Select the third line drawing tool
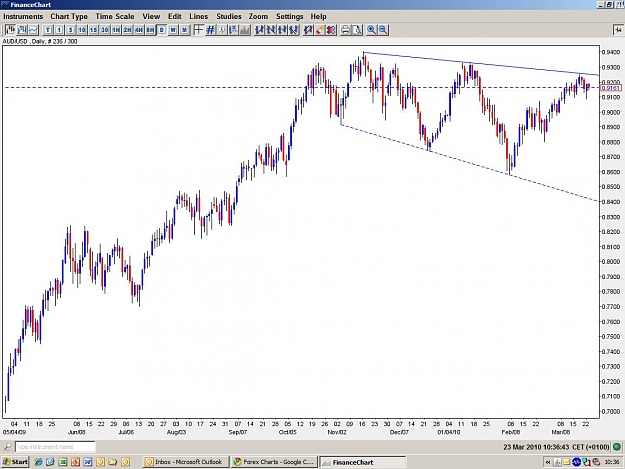Viewport: 625px width, 469px height. point(283,30)
